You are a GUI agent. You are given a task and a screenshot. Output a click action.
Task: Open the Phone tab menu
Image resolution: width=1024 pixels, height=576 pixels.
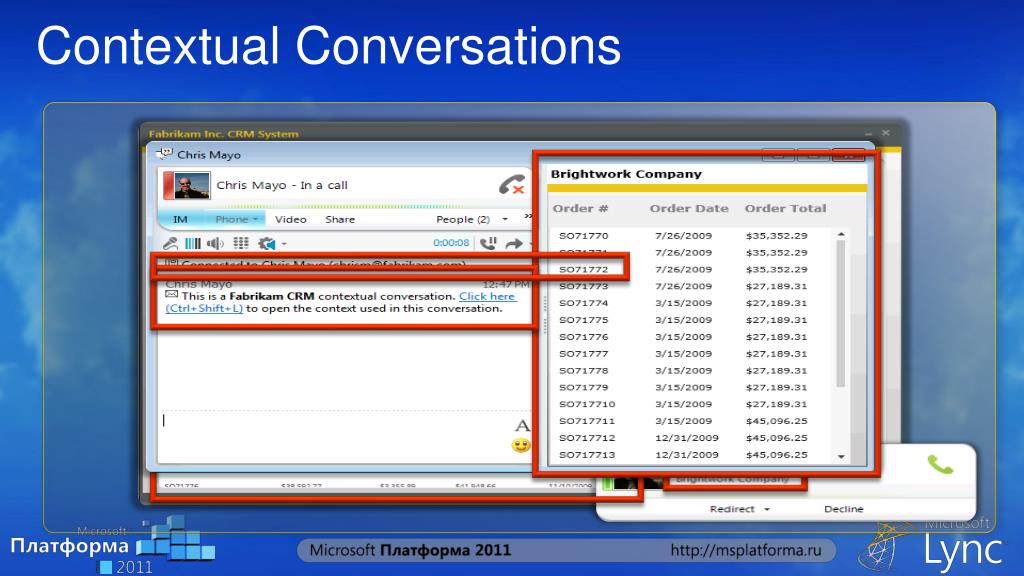236,219
